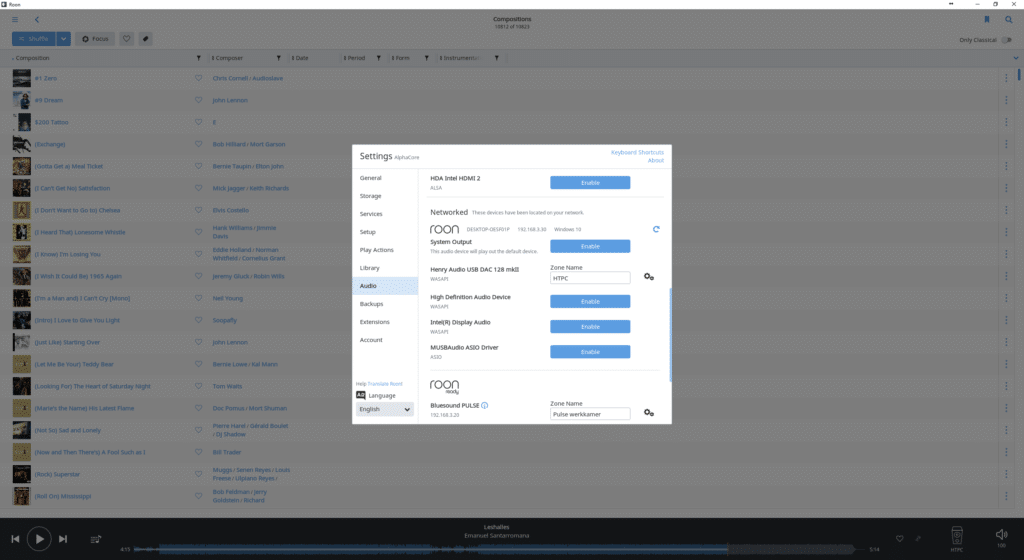
Task: Click the Shuffle button
Action: pos(33,39)
